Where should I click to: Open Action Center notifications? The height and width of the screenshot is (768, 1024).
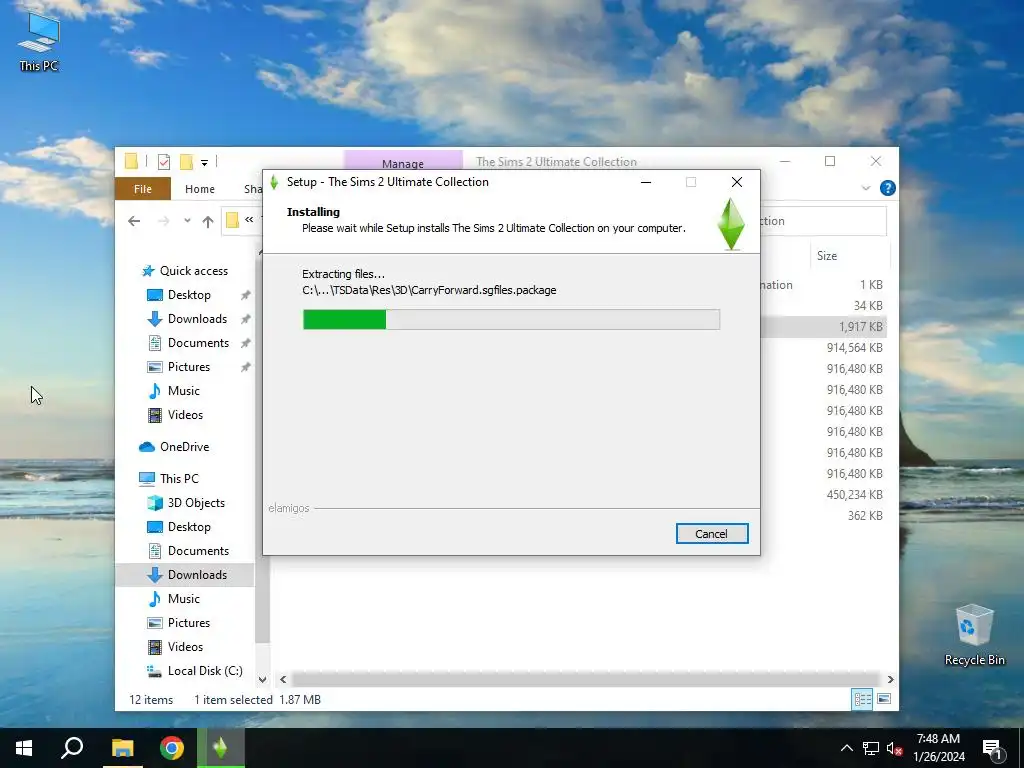(993, 748)
